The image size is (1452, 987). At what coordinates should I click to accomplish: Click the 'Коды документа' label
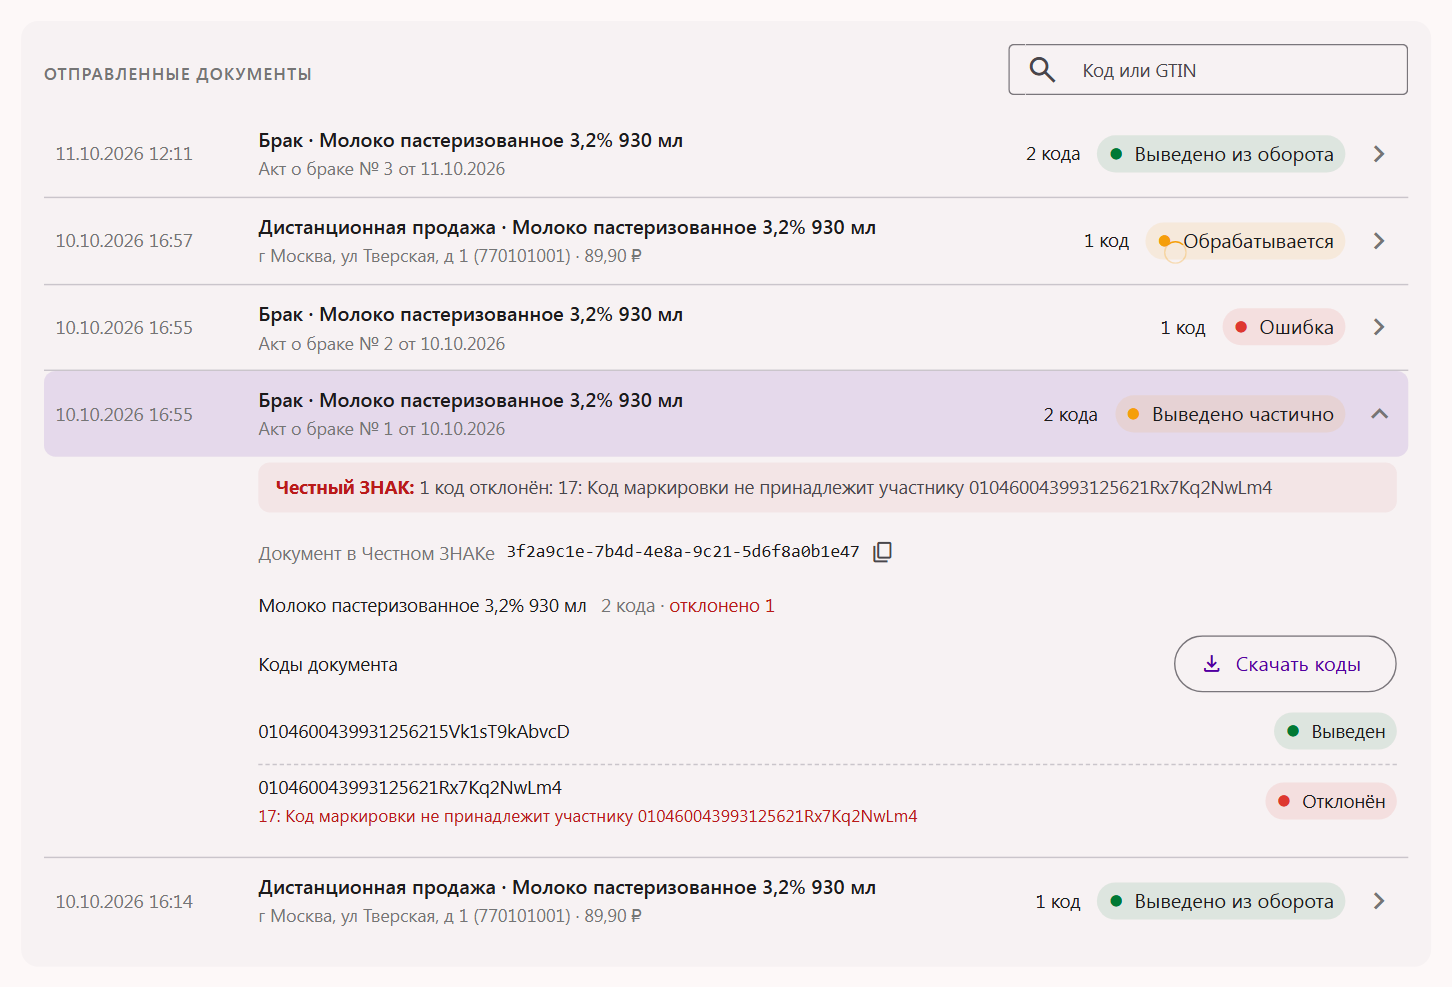point(328,665)
